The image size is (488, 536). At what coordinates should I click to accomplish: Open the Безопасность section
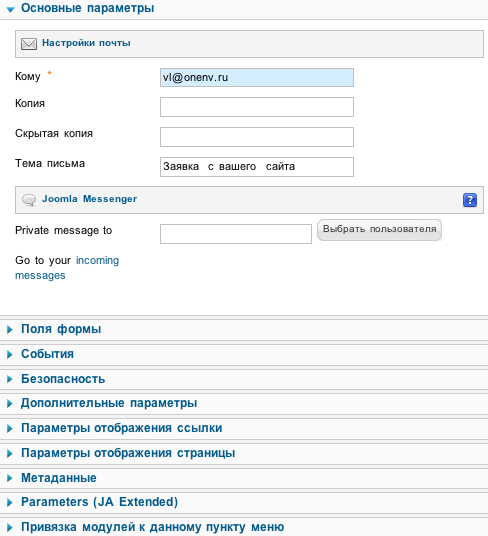tap(244, 379)
